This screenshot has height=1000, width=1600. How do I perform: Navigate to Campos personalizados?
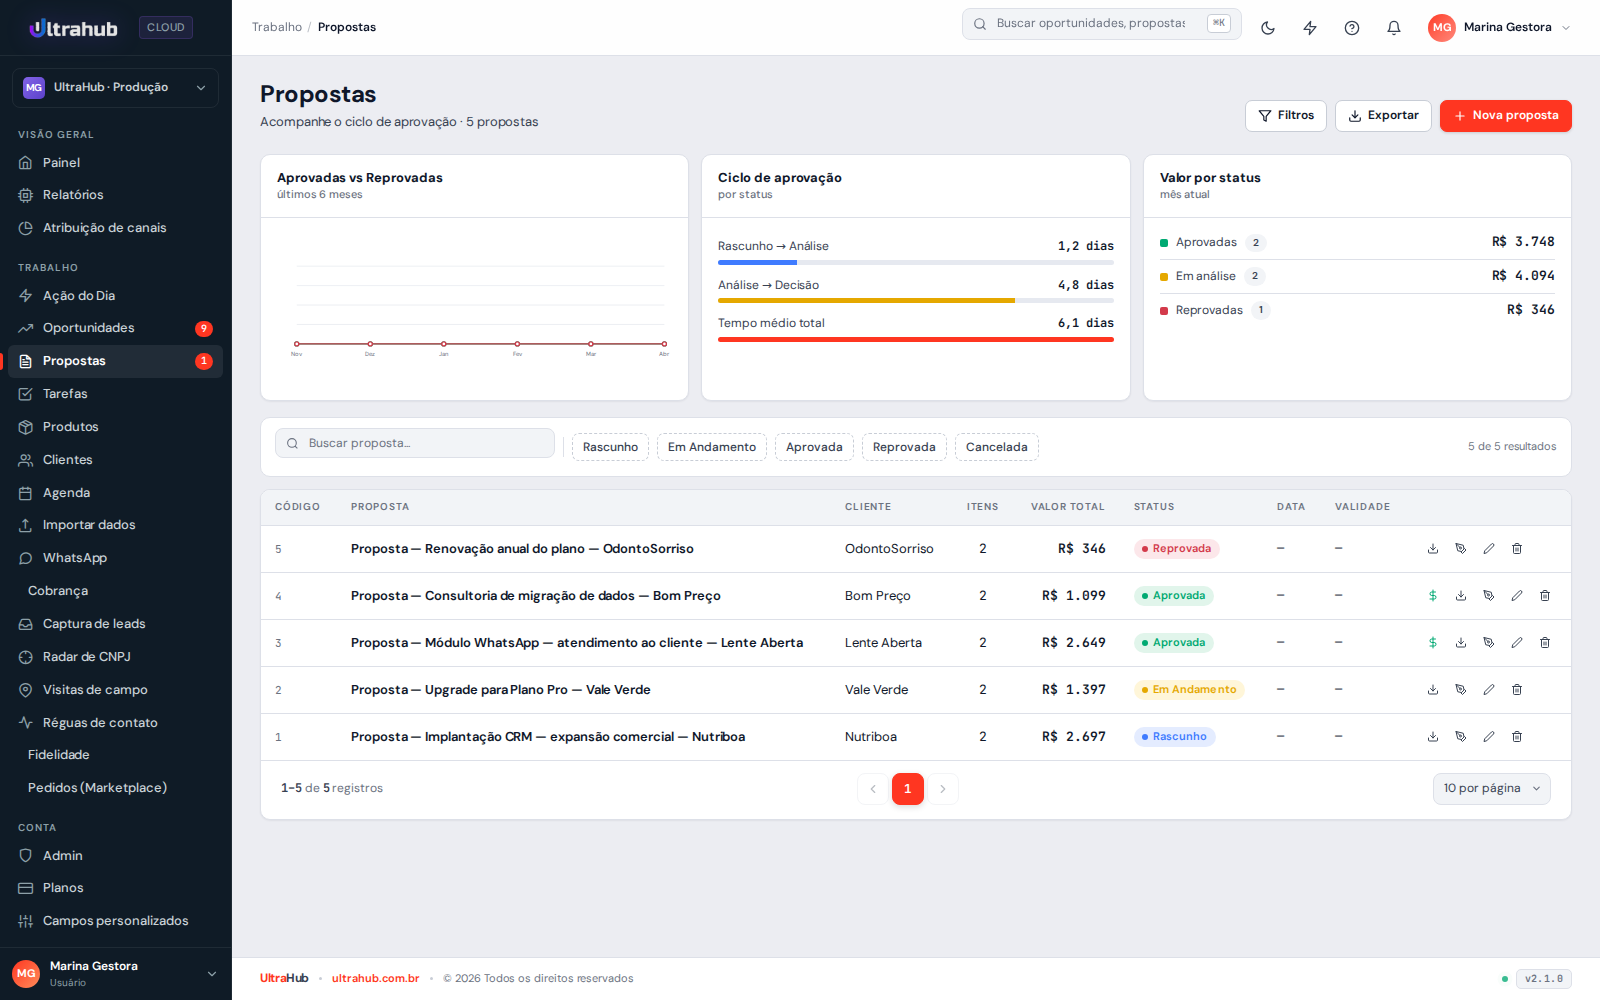pyautogui.click(x=115, y=921)
